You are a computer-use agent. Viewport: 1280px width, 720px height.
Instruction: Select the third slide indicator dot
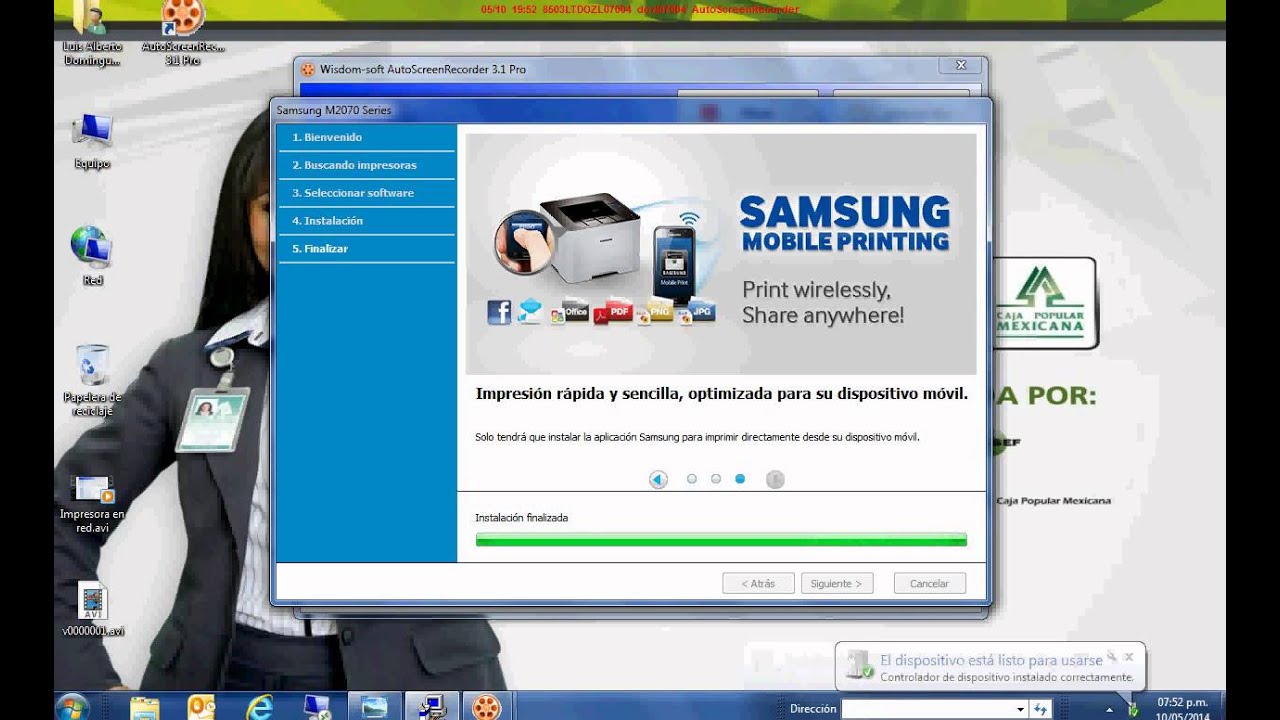coord(740,479)
